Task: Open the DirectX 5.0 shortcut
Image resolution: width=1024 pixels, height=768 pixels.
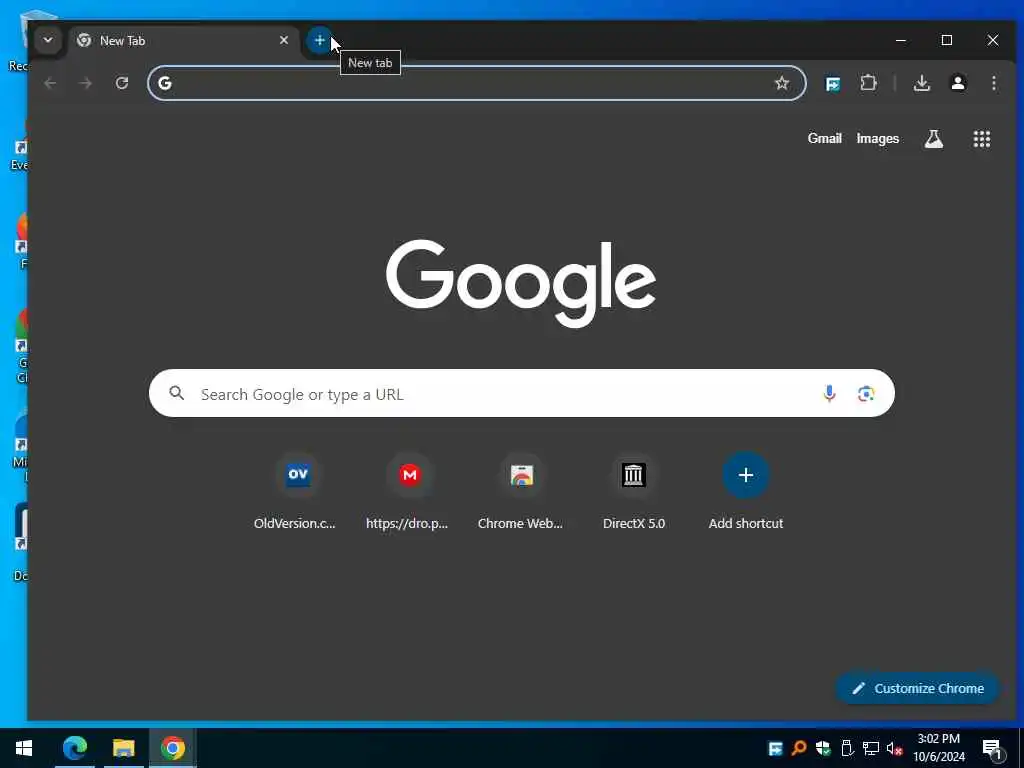Action: coord(633,491)
